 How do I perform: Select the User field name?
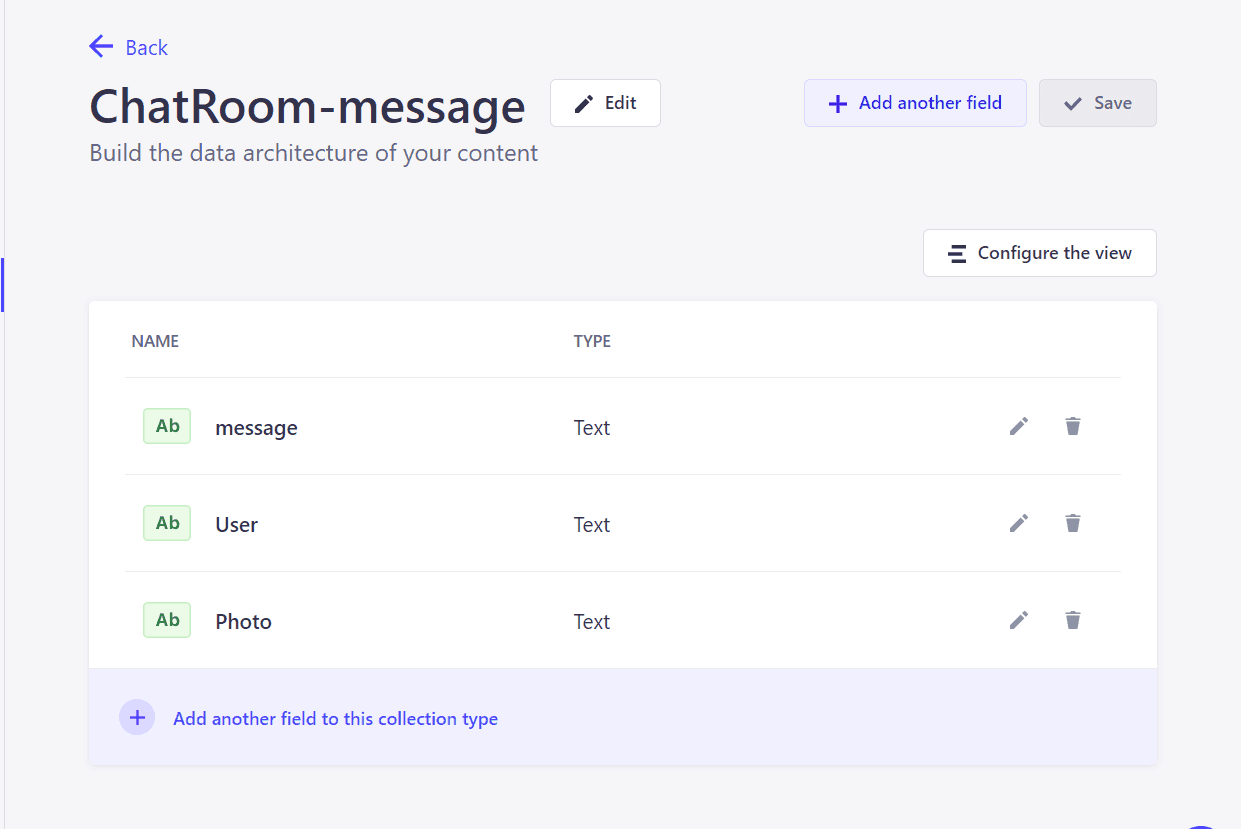point(236,525)
